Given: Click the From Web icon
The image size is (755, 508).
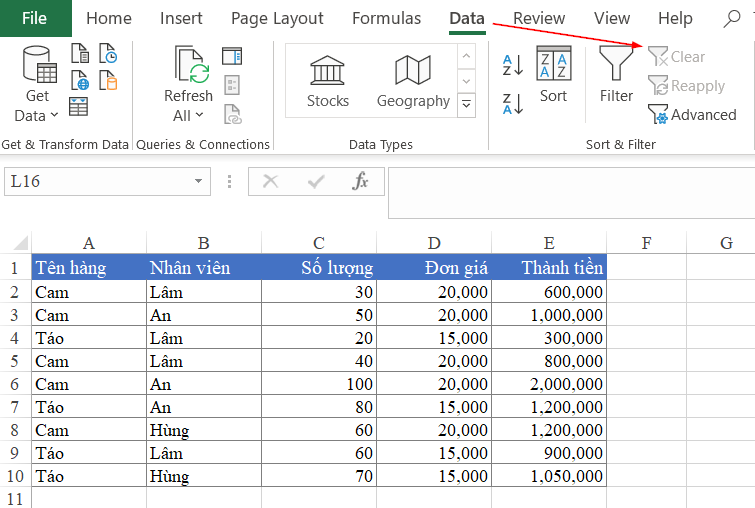Looking at the screenshot, I should tap(80, 82).
